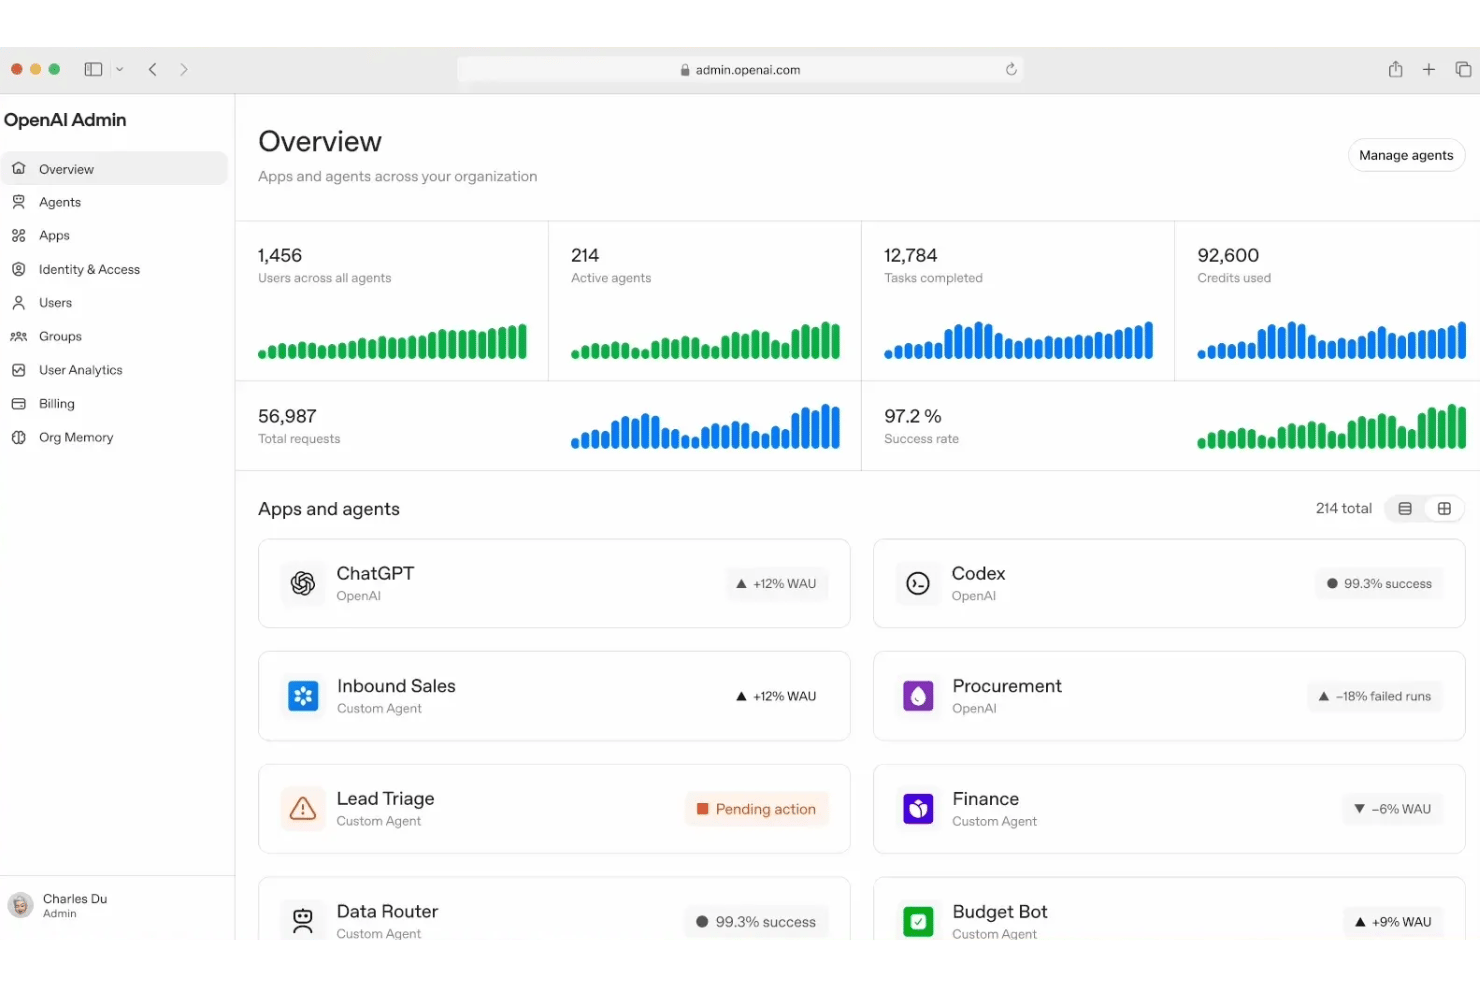
Task: Click the −18% failed runs badge
Action: pyautogui.click(x=1375, y=697)
